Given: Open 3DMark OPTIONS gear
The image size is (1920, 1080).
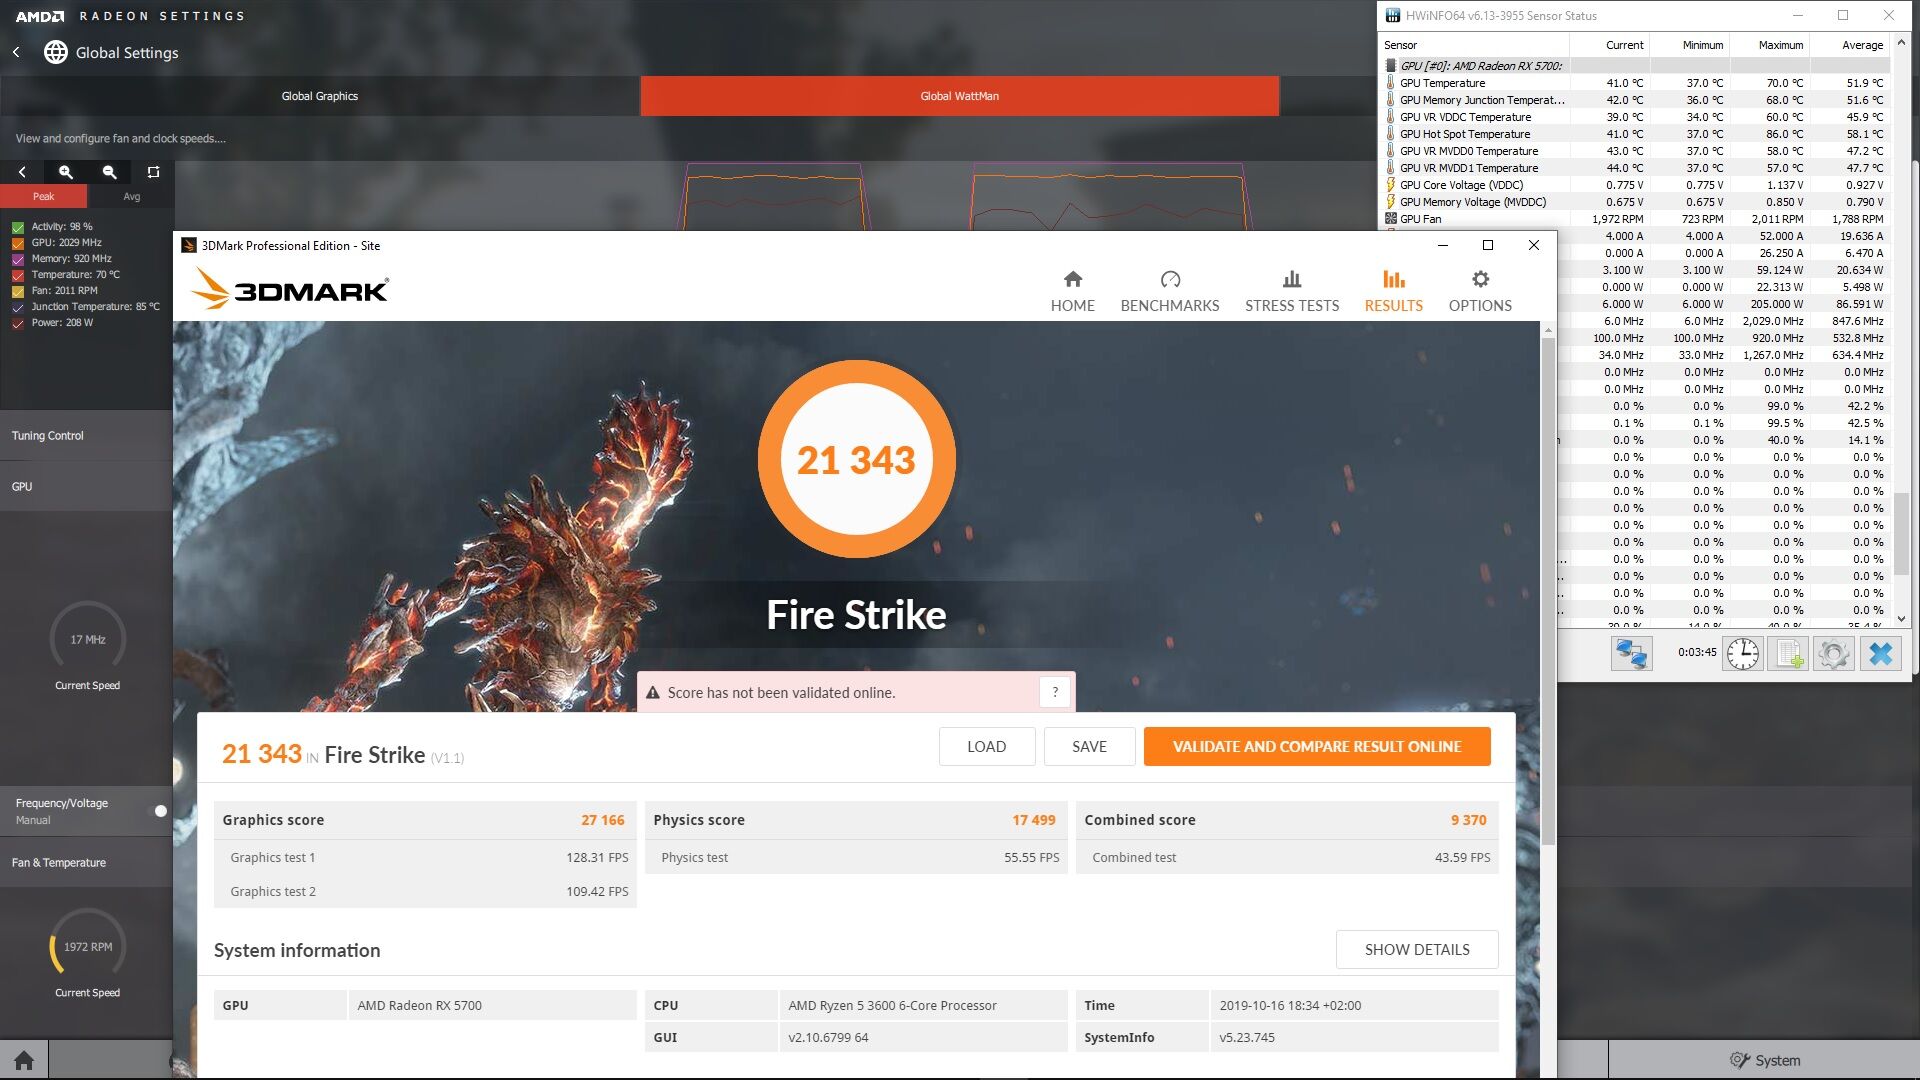Looking at the screenshot, I should pos(1480,291).
